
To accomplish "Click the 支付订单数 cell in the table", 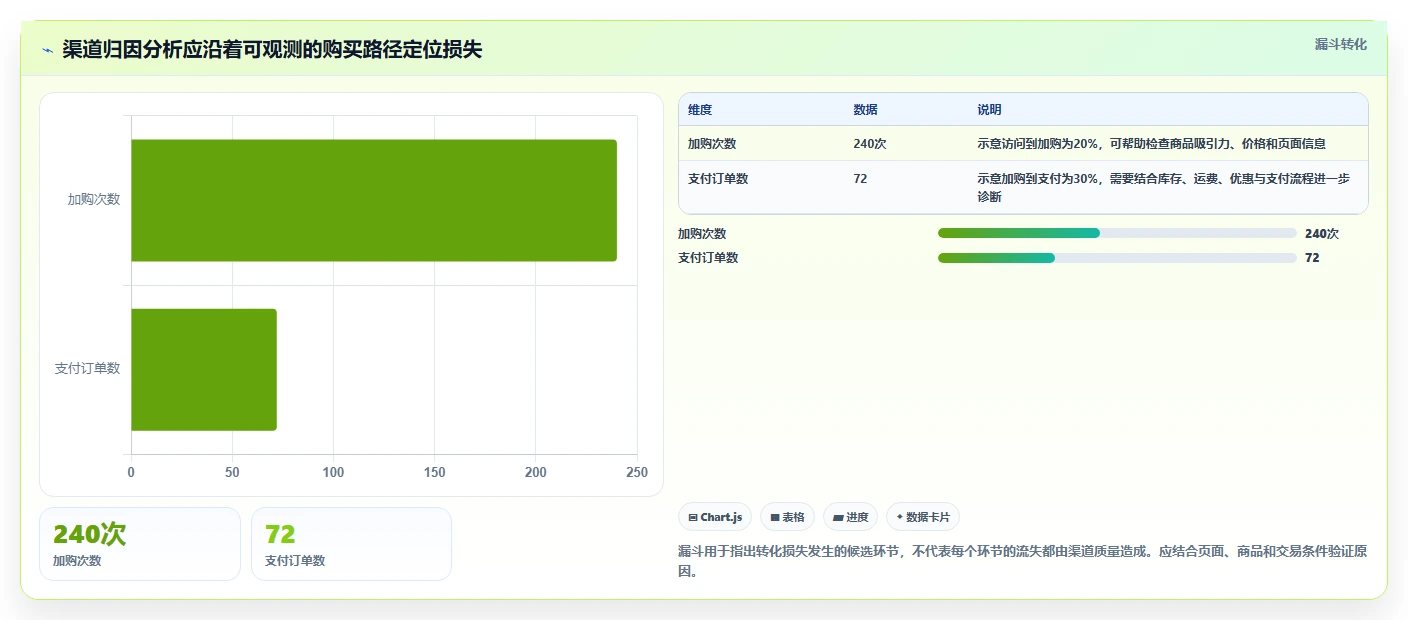I will [718, 178].
